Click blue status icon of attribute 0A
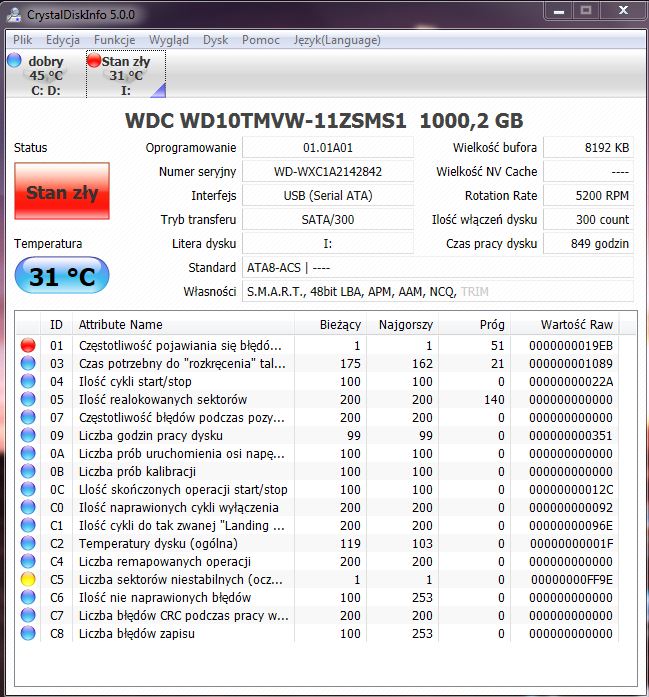 [x=28, y=453]
